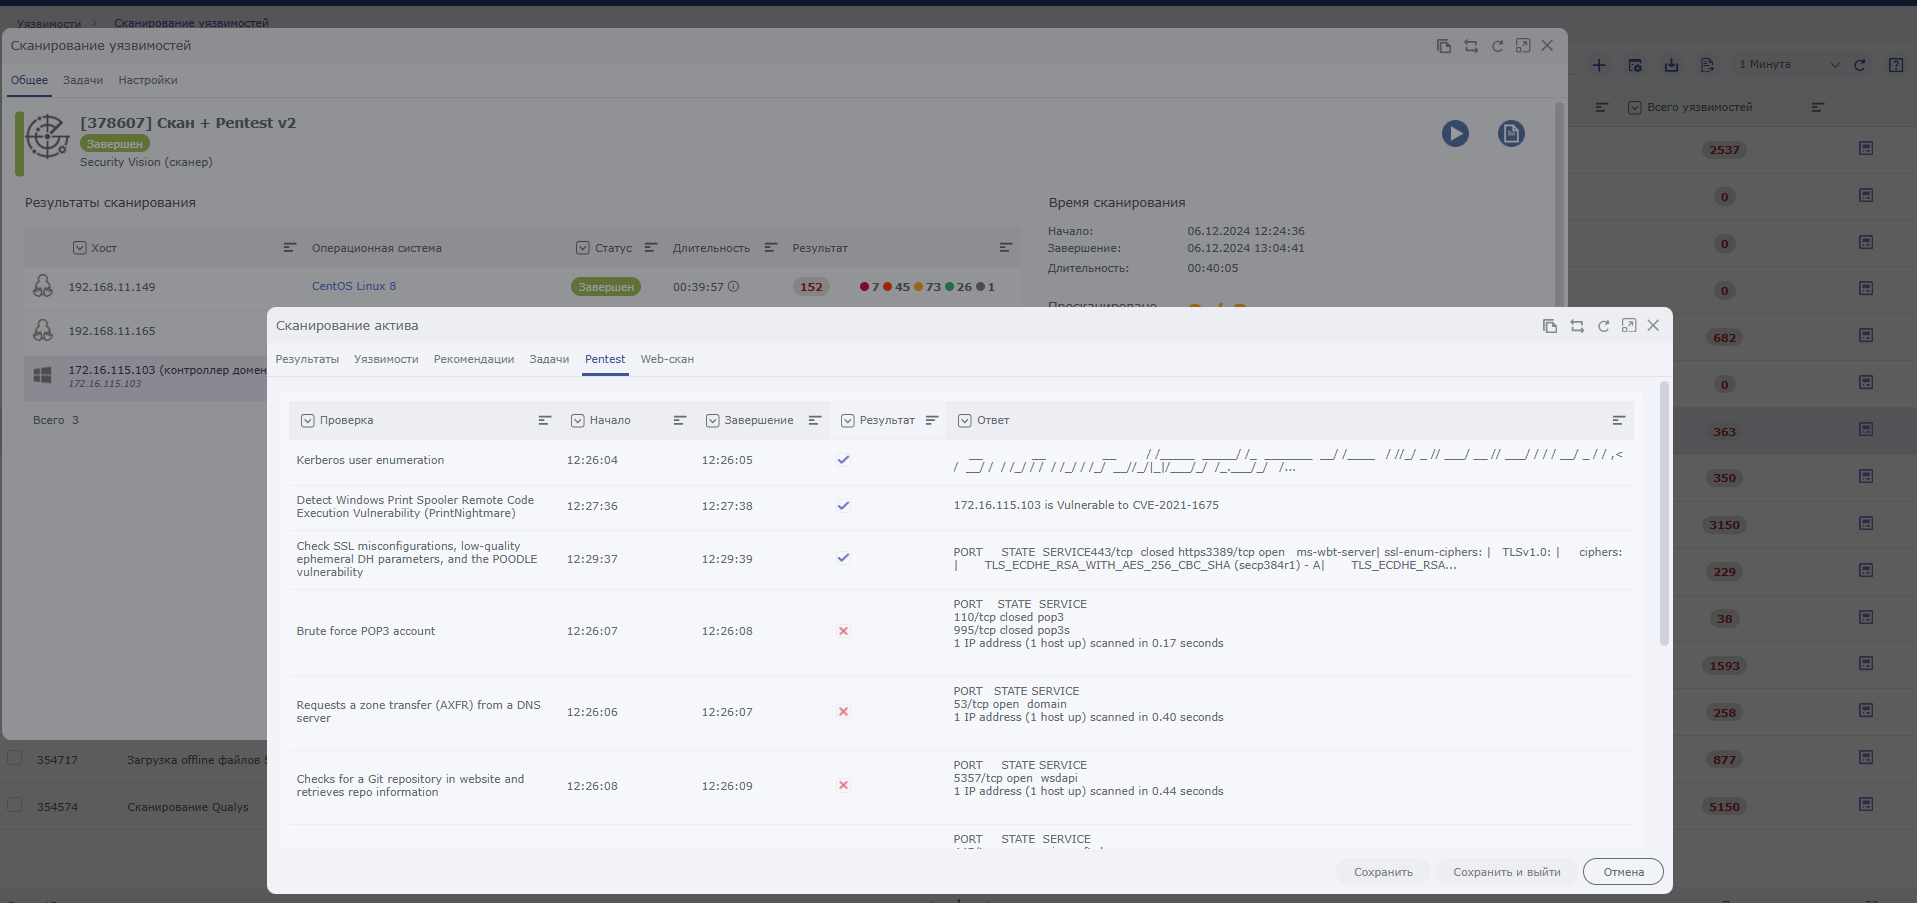This screenshot has width=1917, height=903.
Task: Click the Linux icon for host 192.168.11.149
Action: [x=43, y=287]
